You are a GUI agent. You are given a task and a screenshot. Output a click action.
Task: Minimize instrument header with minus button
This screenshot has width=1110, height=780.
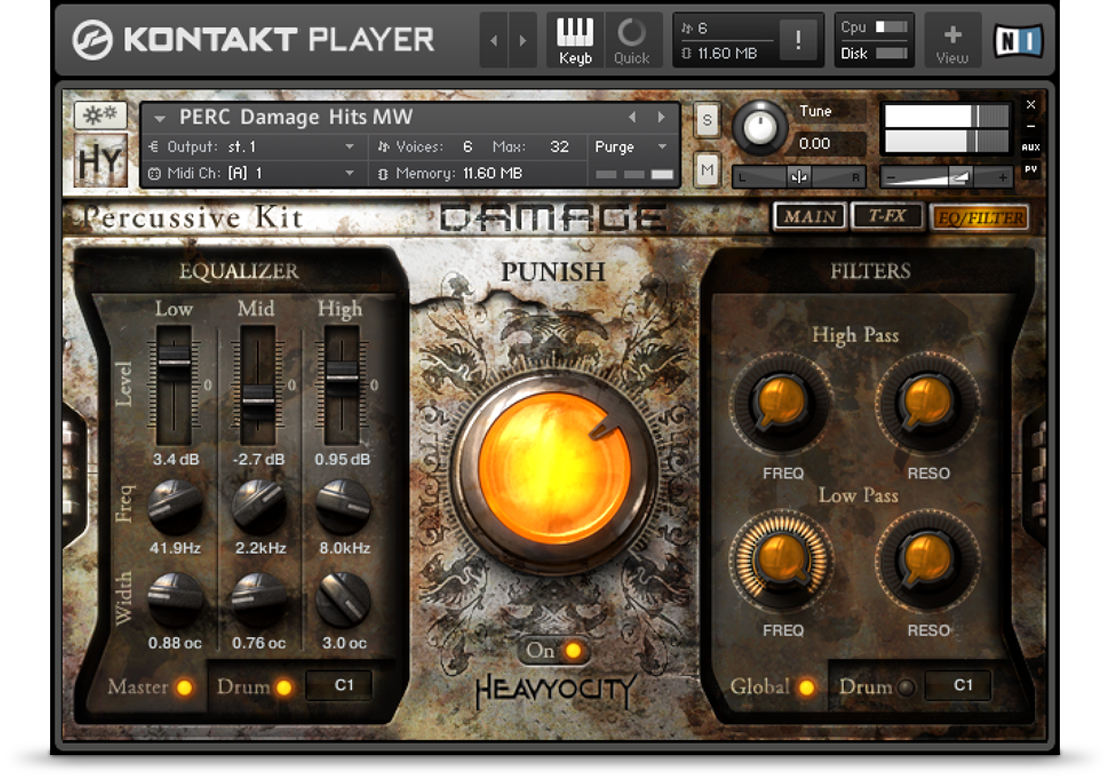click(x=1031, y=126)
